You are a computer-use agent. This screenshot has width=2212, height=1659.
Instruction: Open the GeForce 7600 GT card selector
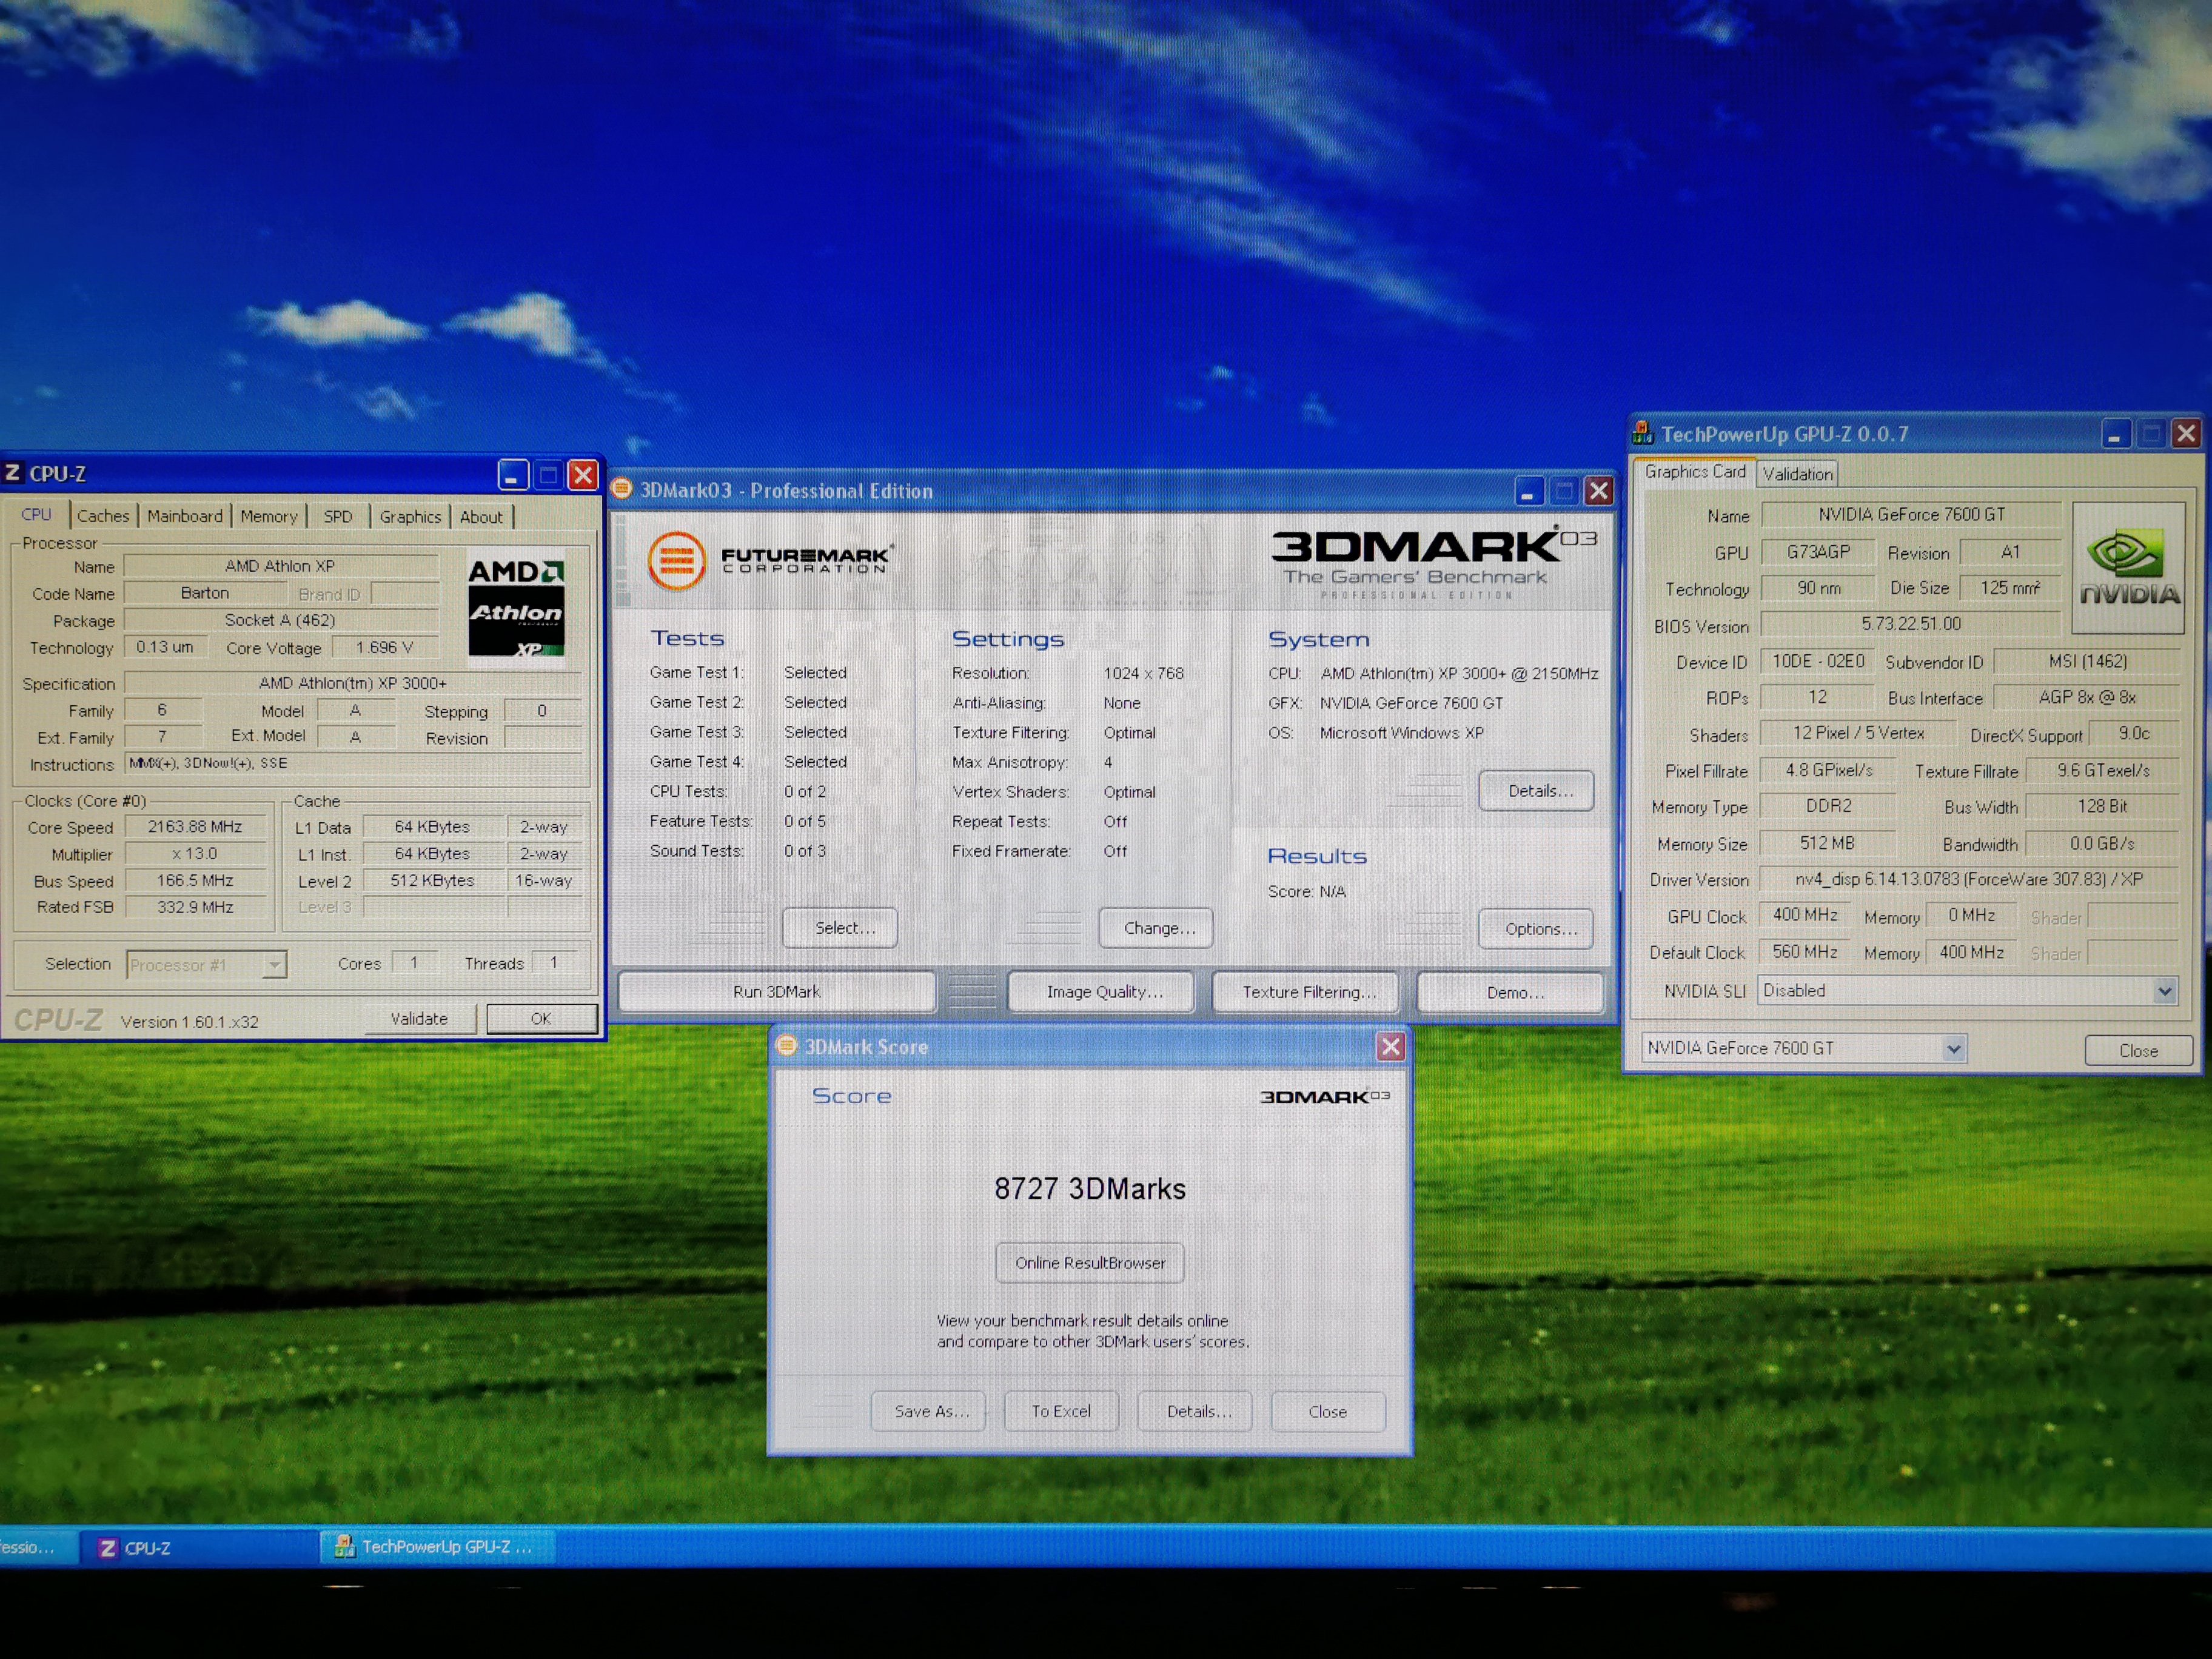(x=1953, y=1048)
